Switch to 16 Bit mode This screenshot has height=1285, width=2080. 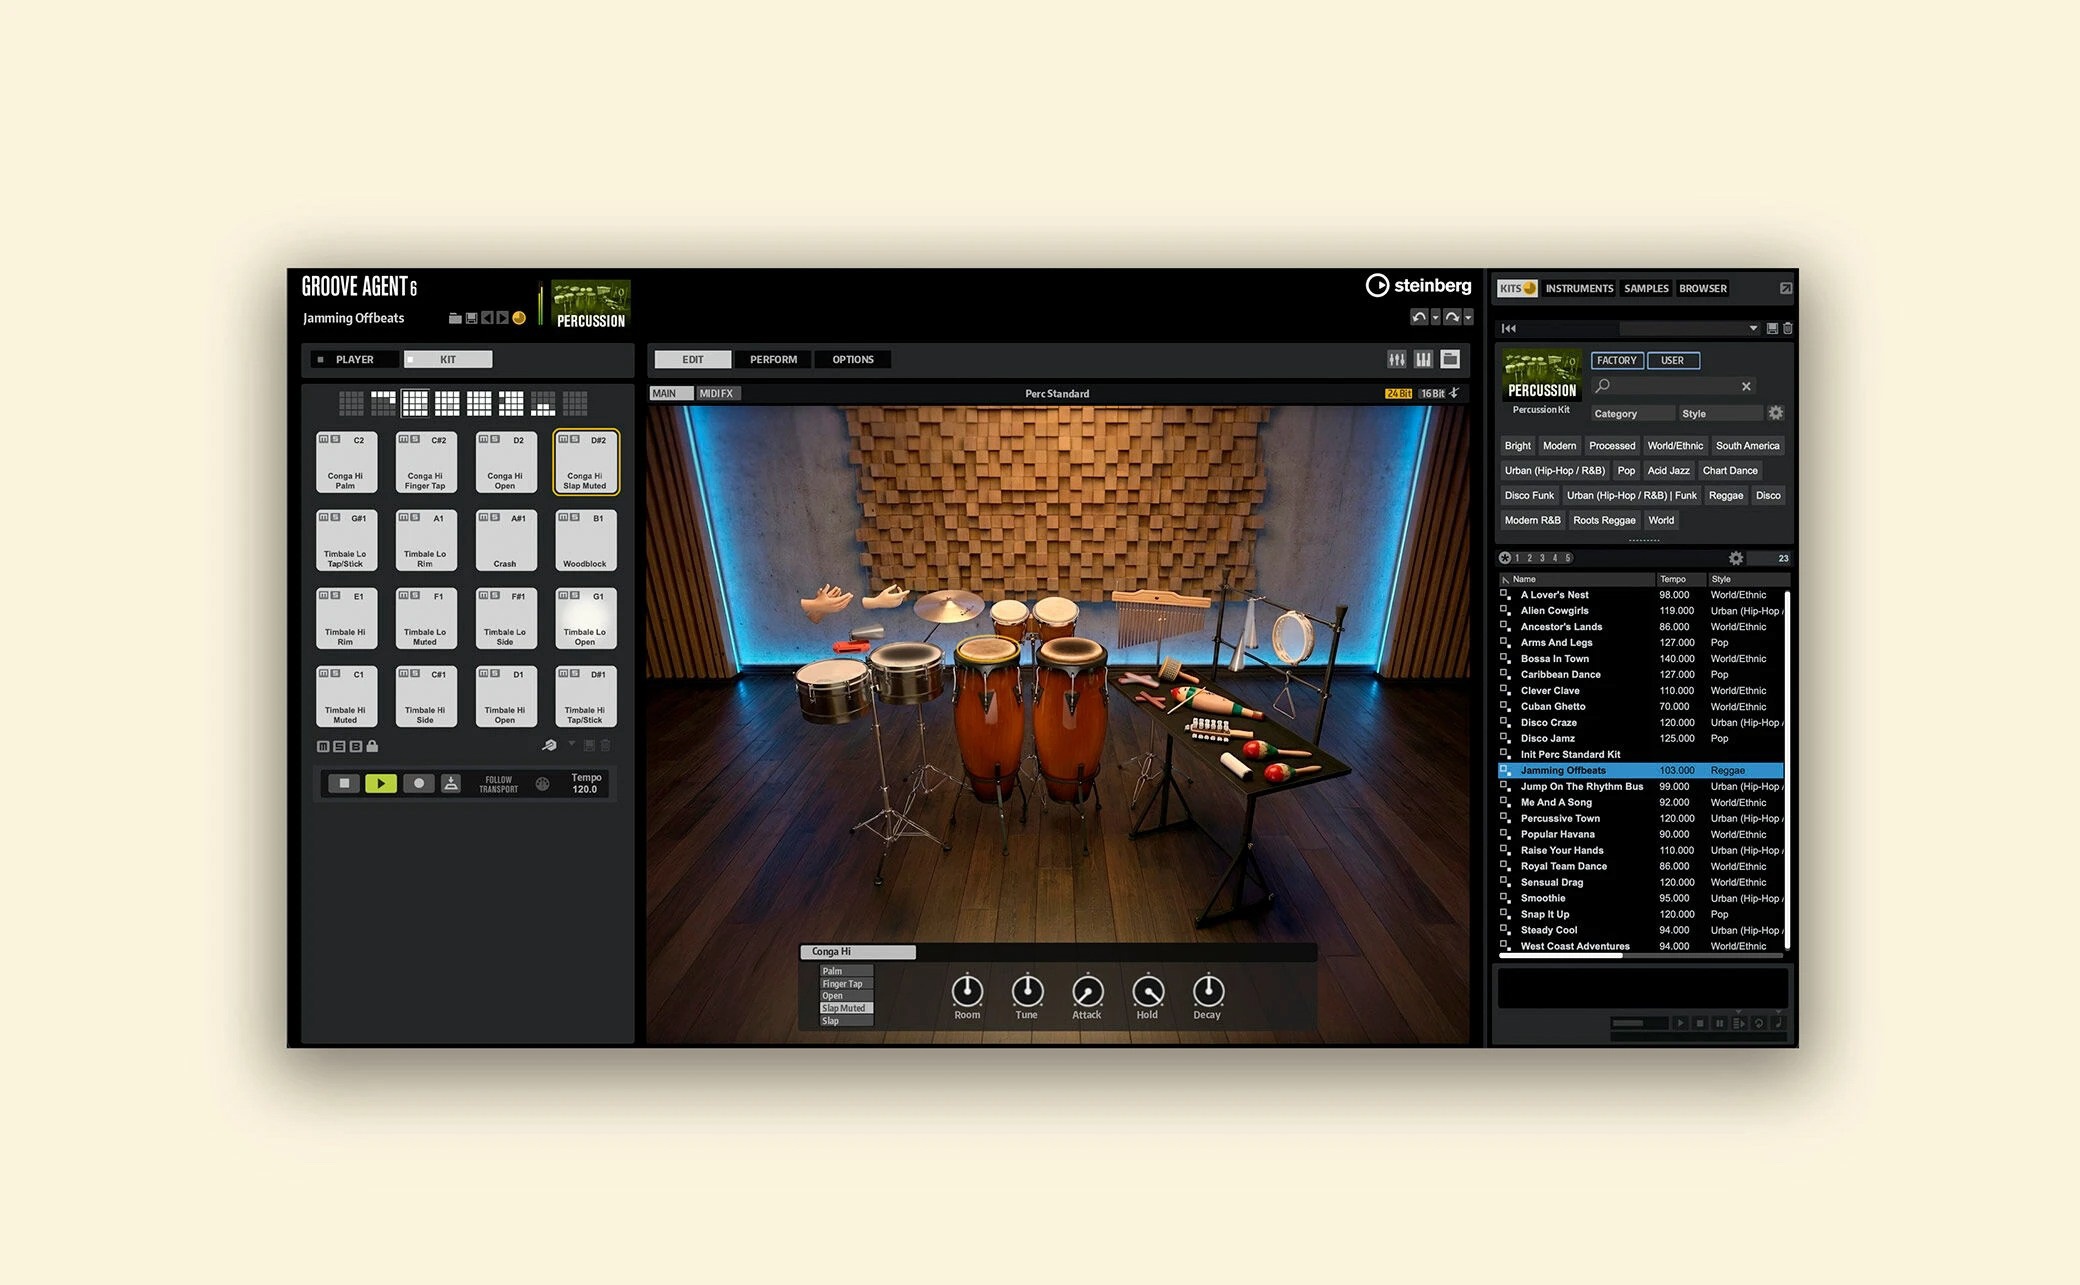click(1433, 393)
